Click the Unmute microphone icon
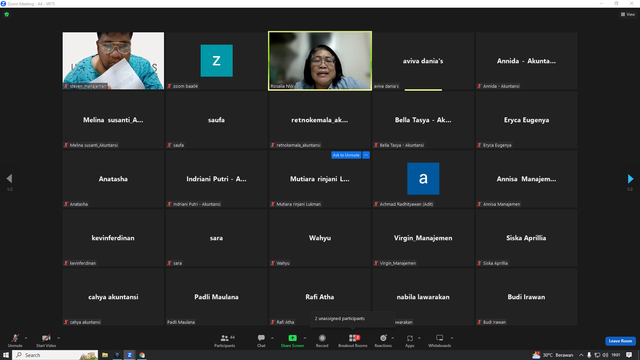 [15, 338]
